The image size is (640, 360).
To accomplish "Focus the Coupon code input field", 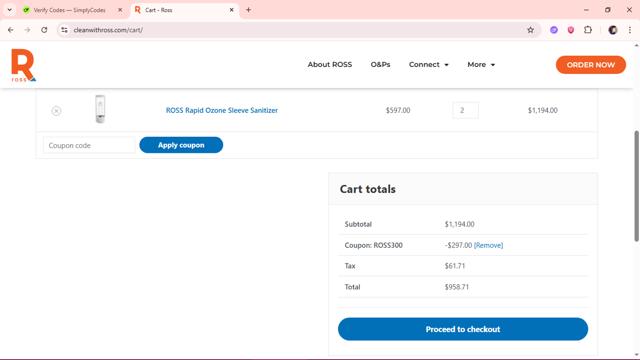I will point(89,145).
